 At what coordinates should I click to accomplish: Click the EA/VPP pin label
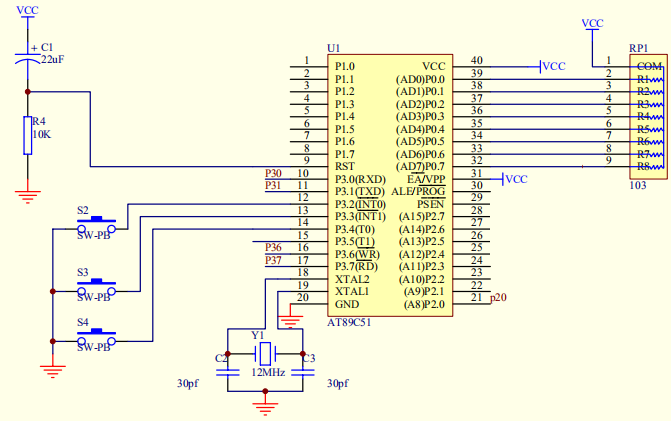pyautogui.click(x=426, y=179)
